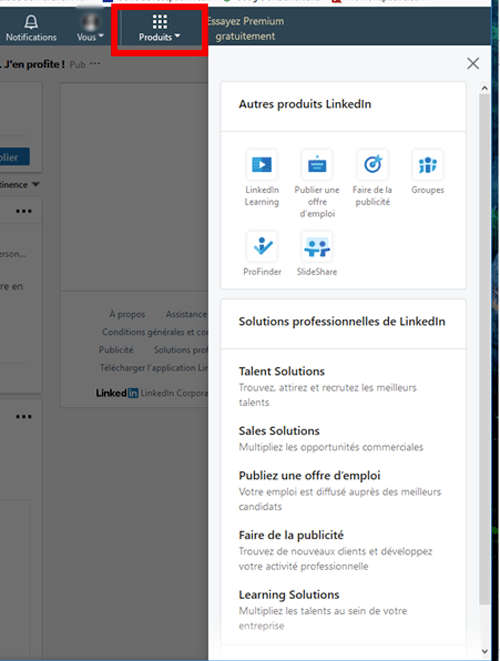
Task: Click the J'en profite ad link
Action: coord(34,64)
